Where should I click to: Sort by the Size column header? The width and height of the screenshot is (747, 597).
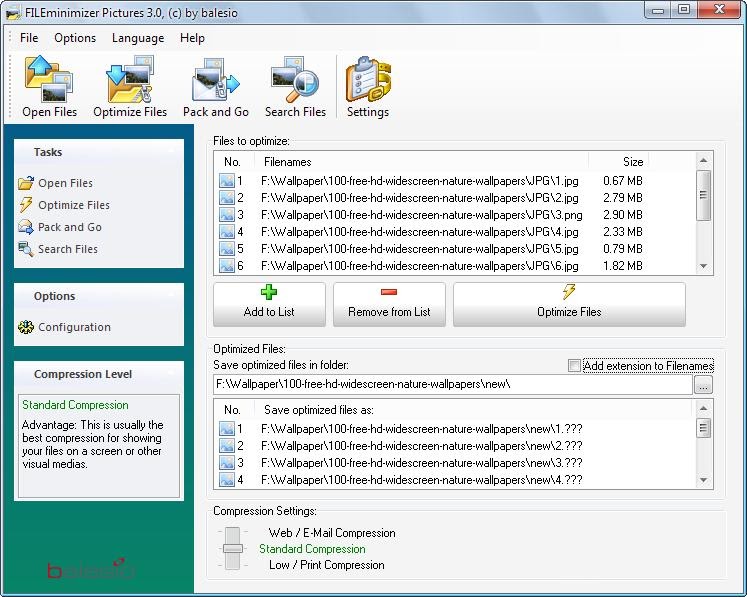click(618, 162)
